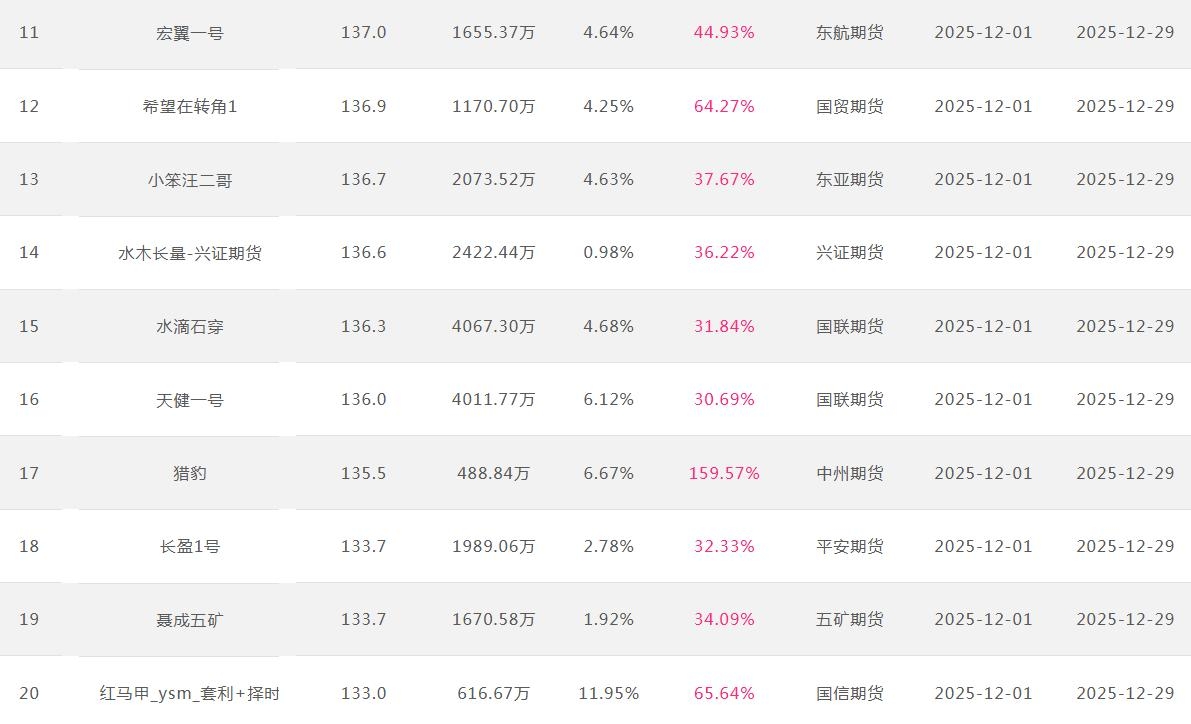Open the 国贸期货 company link
This screenshot has width=1191, height=724.
(x=850, y=106)
